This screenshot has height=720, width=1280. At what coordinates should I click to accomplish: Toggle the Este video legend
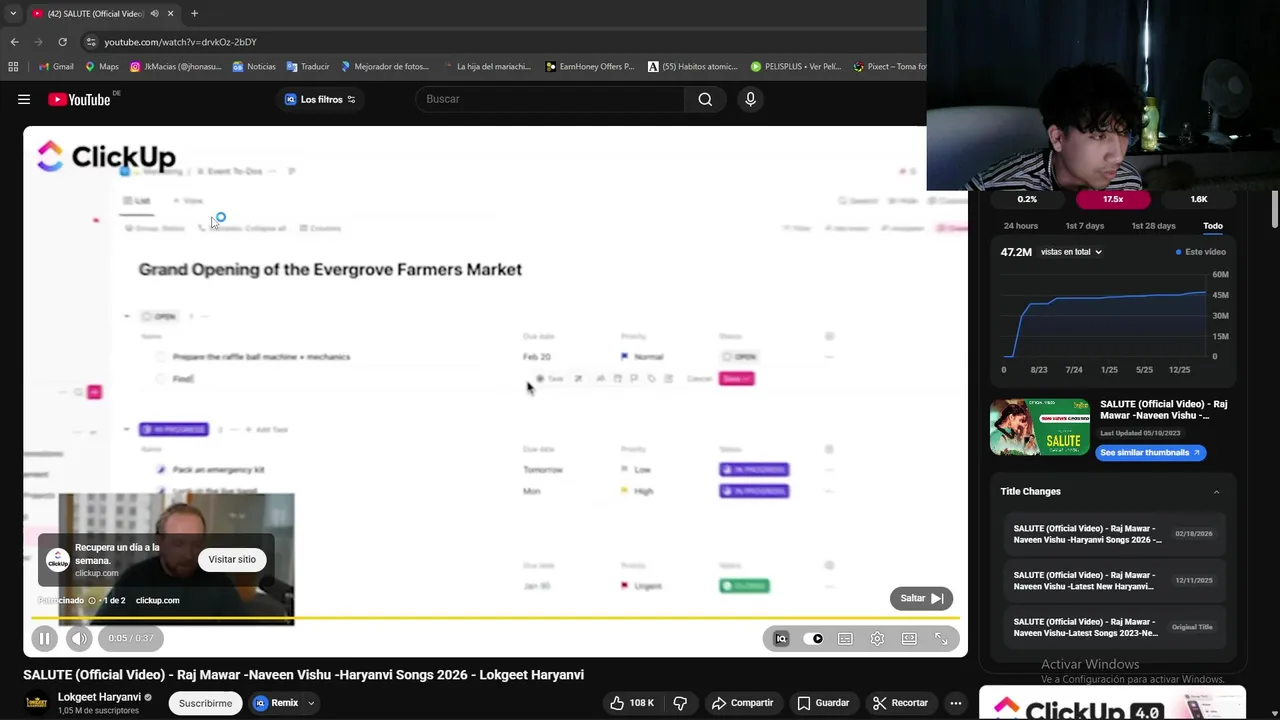[1201, 252]
